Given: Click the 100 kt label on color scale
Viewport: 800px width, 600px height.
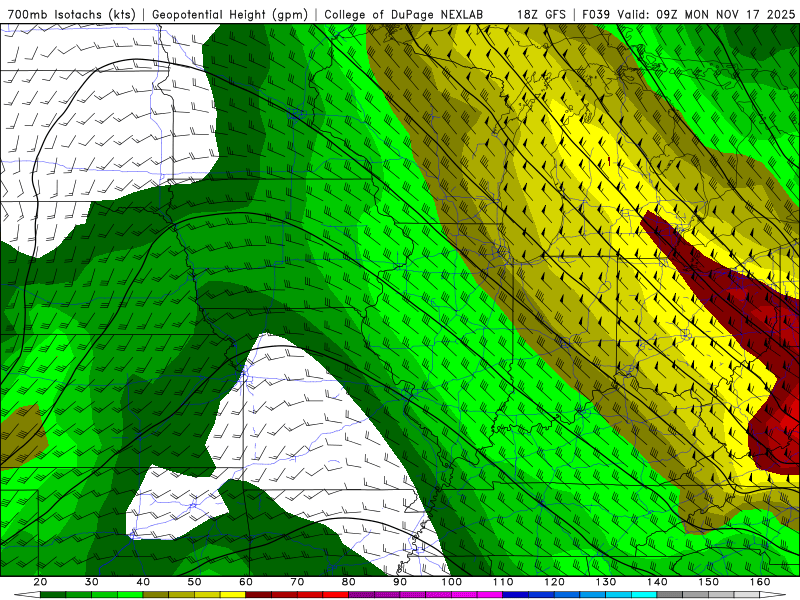Looking at the screenshot, I should point(452,582).
